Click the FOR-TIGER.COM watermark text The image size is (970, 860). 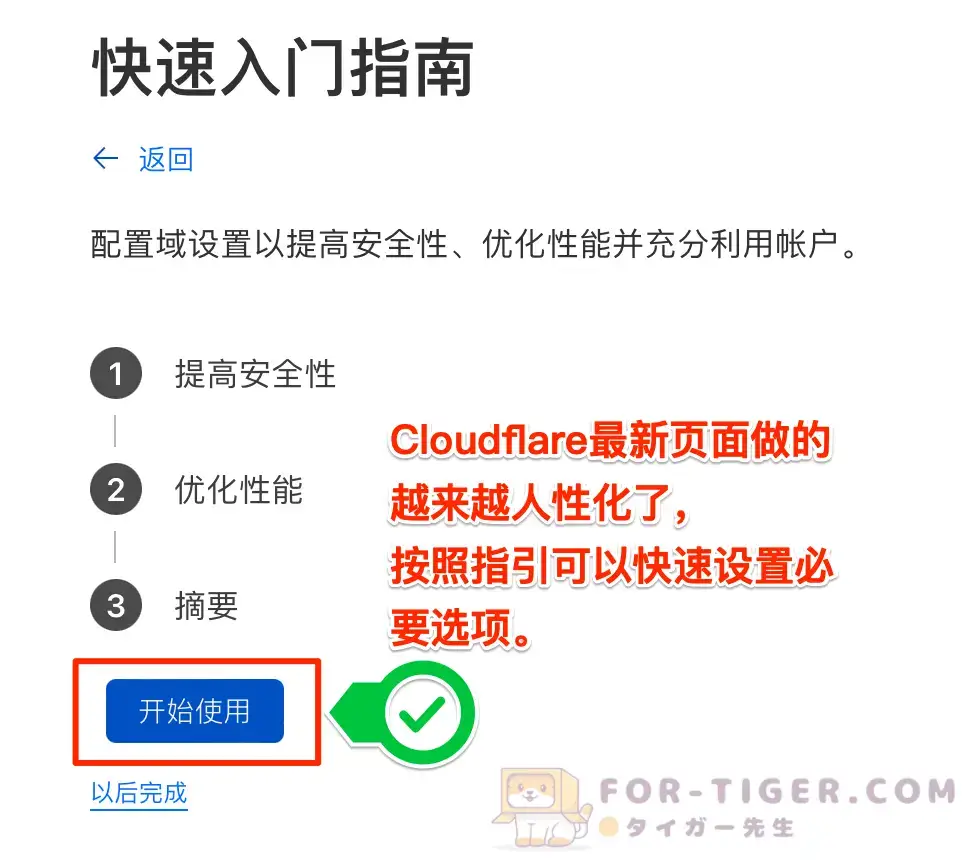pyautogui.click(x=778, y=791)
